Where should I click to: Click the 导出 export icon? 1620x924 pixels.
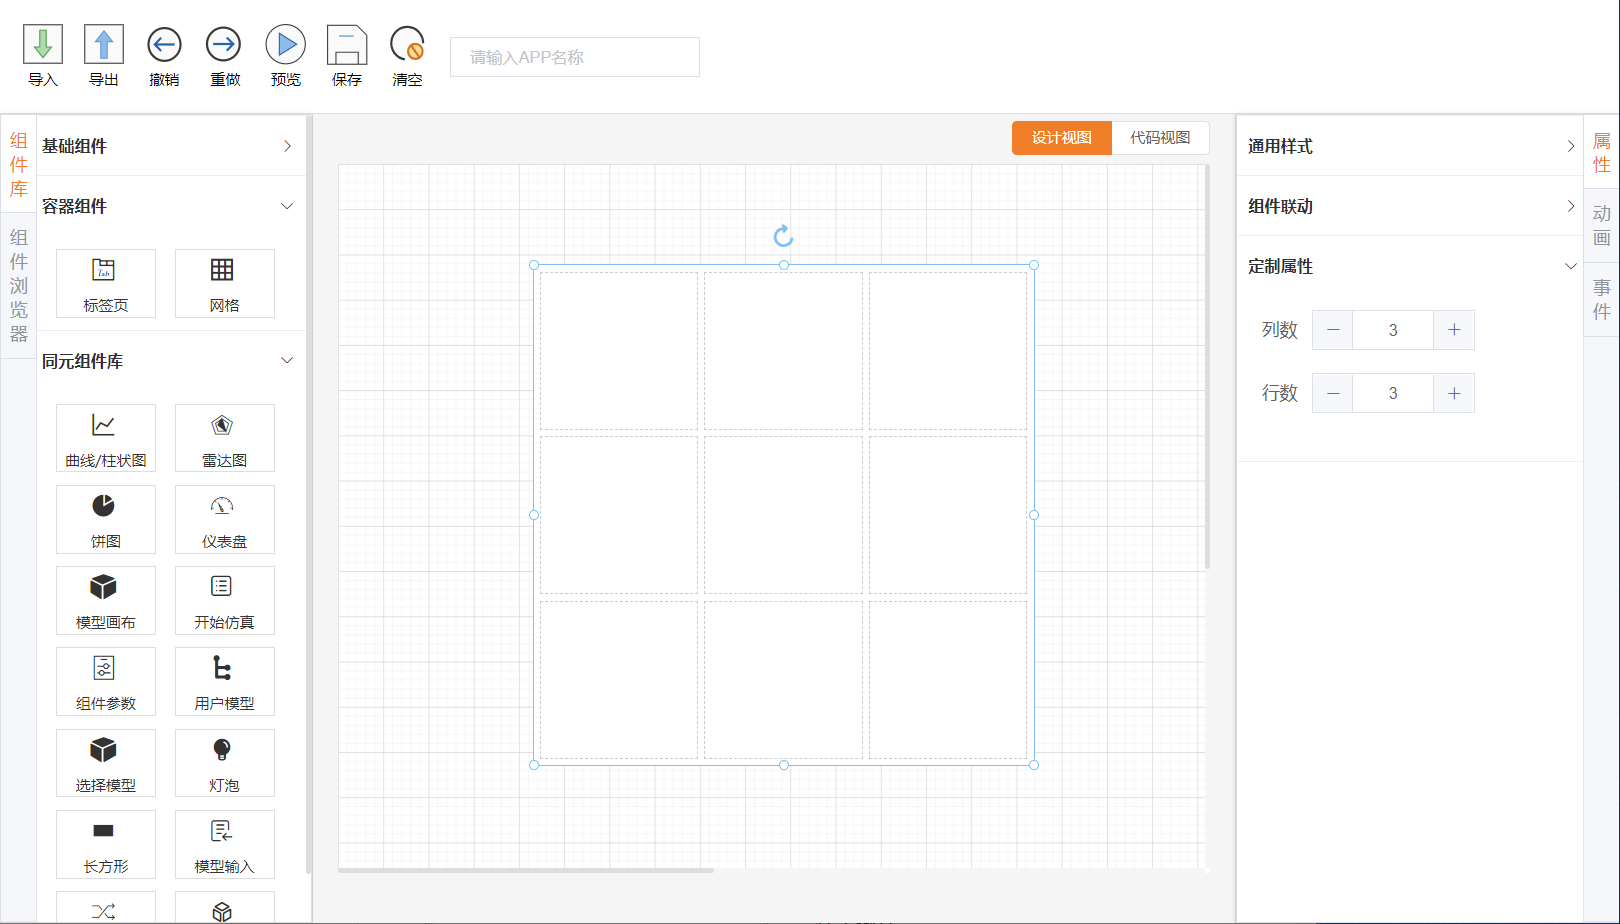coord(104,45)
